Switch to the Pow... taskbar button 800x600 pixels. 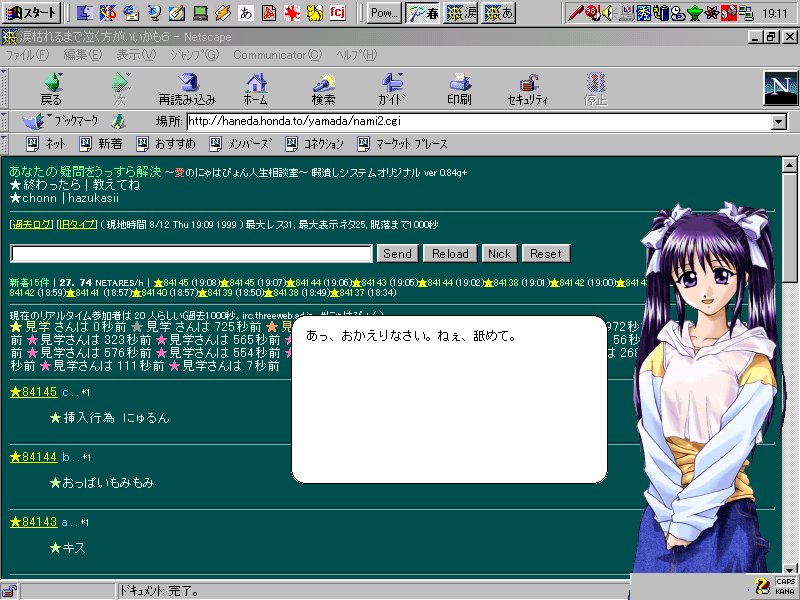pyautogui.click(x=384, y=13)
